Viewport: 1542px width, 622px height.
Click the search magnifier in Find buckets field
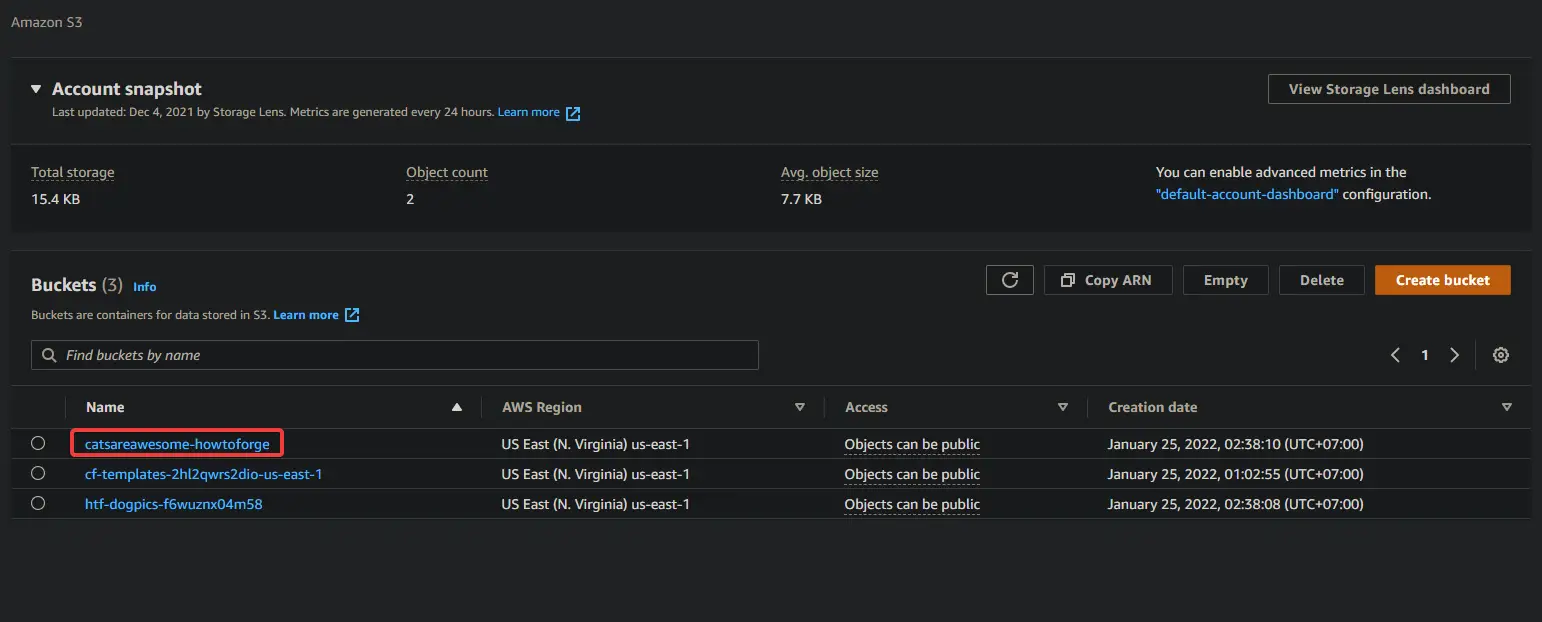[48, 354]
